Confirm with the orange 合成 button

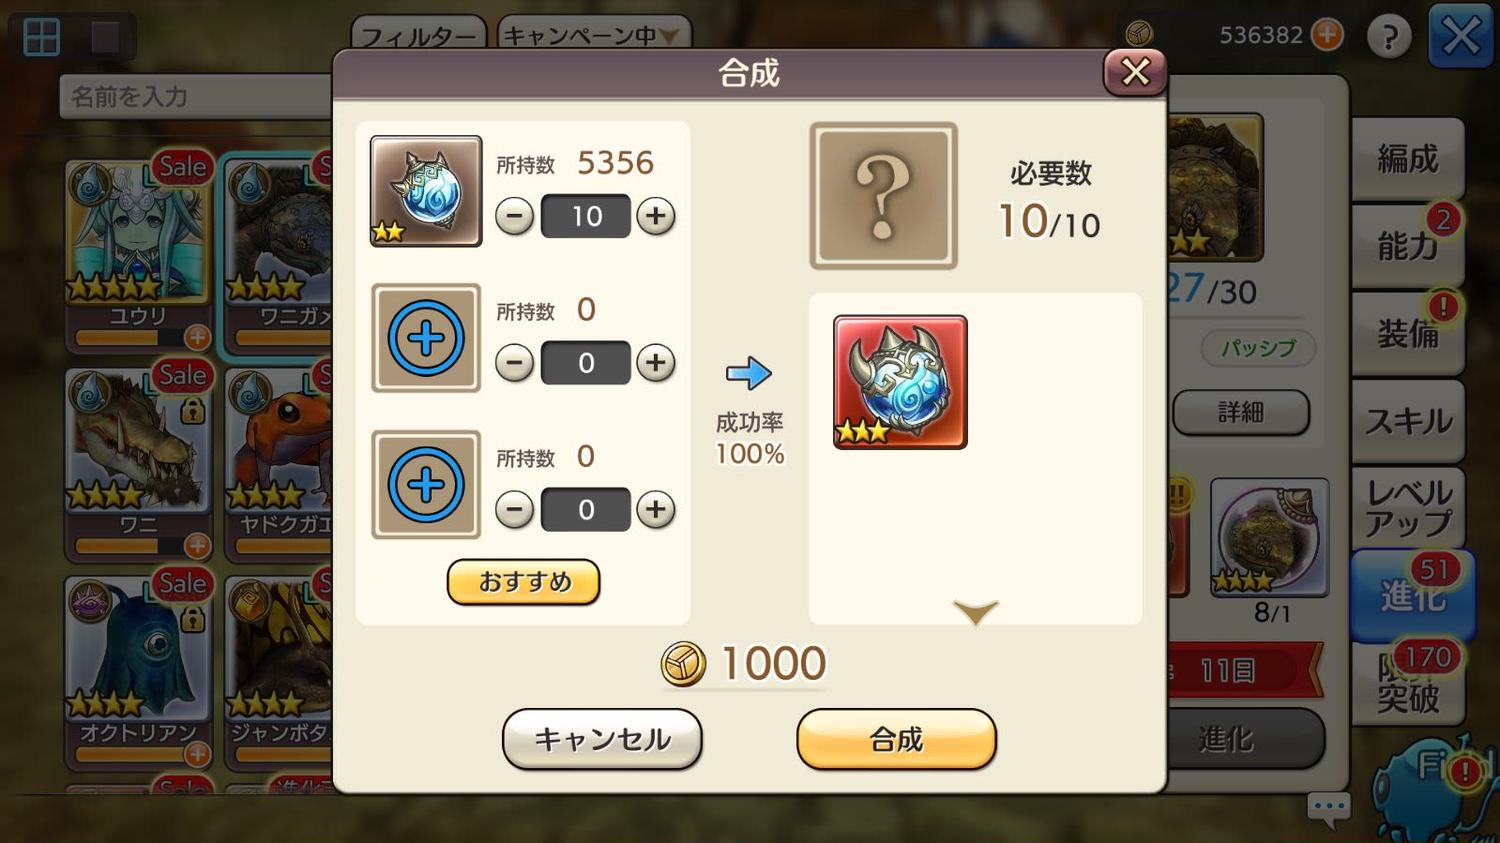coord(896,739)
